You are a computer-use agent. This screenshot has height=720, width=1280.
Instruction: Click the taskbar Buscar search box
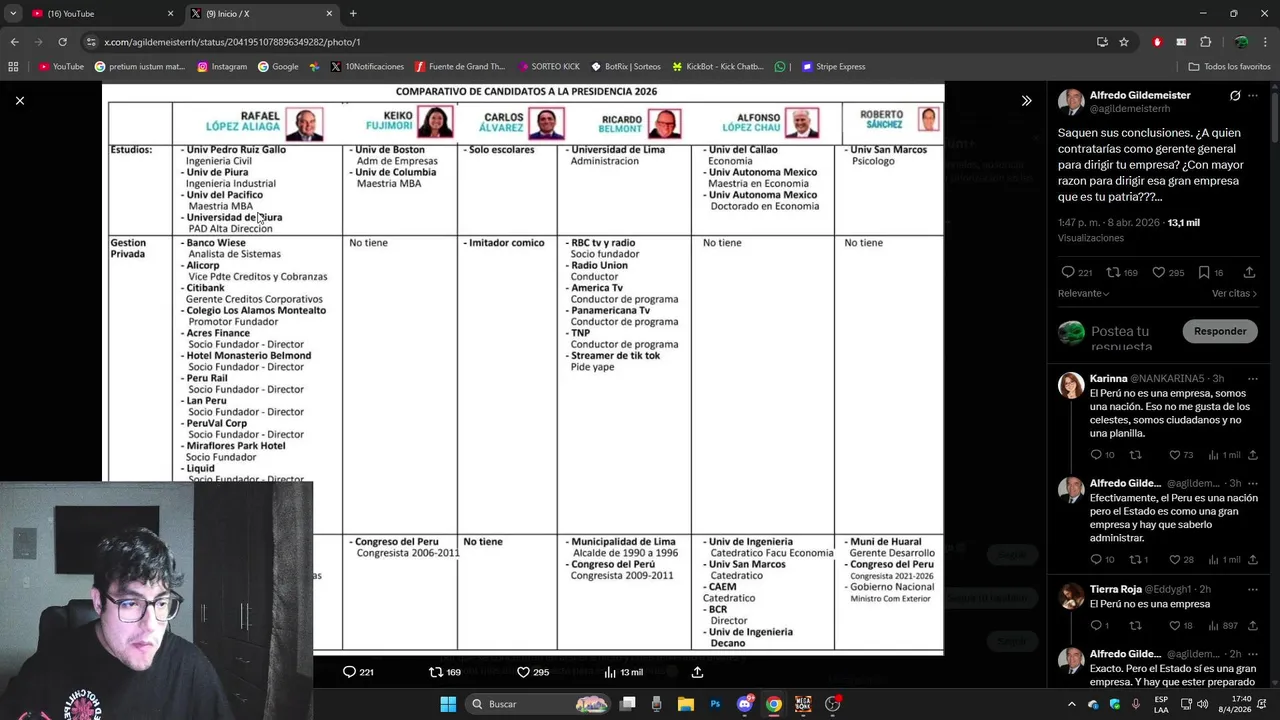539,704
